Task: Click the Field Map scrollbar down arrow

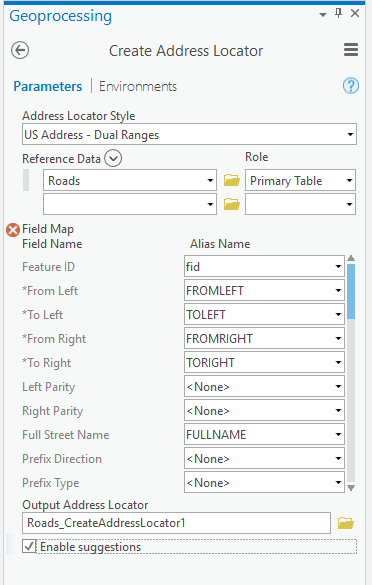Action: [x=351, y=488]
